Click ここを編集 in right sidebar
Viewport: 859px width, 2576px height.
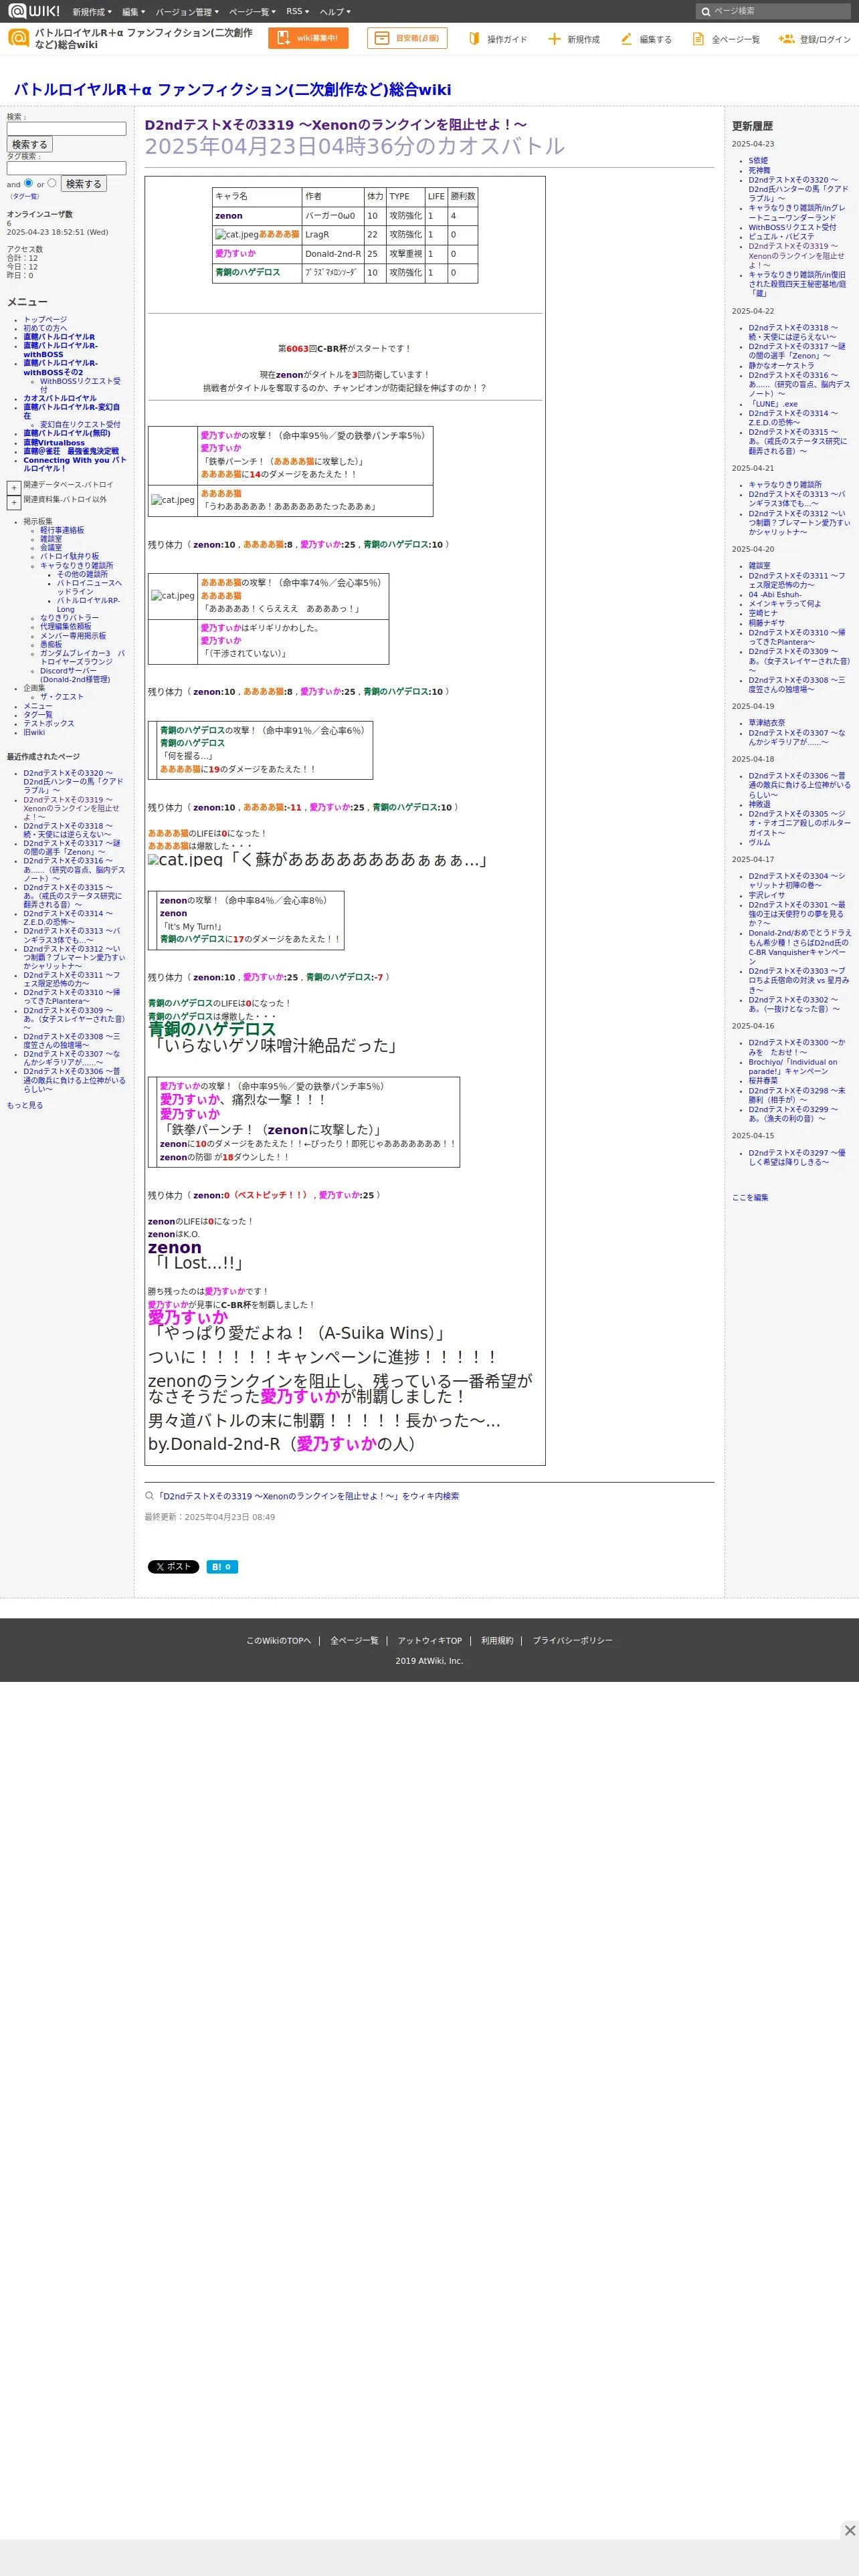coord(750,1197)
